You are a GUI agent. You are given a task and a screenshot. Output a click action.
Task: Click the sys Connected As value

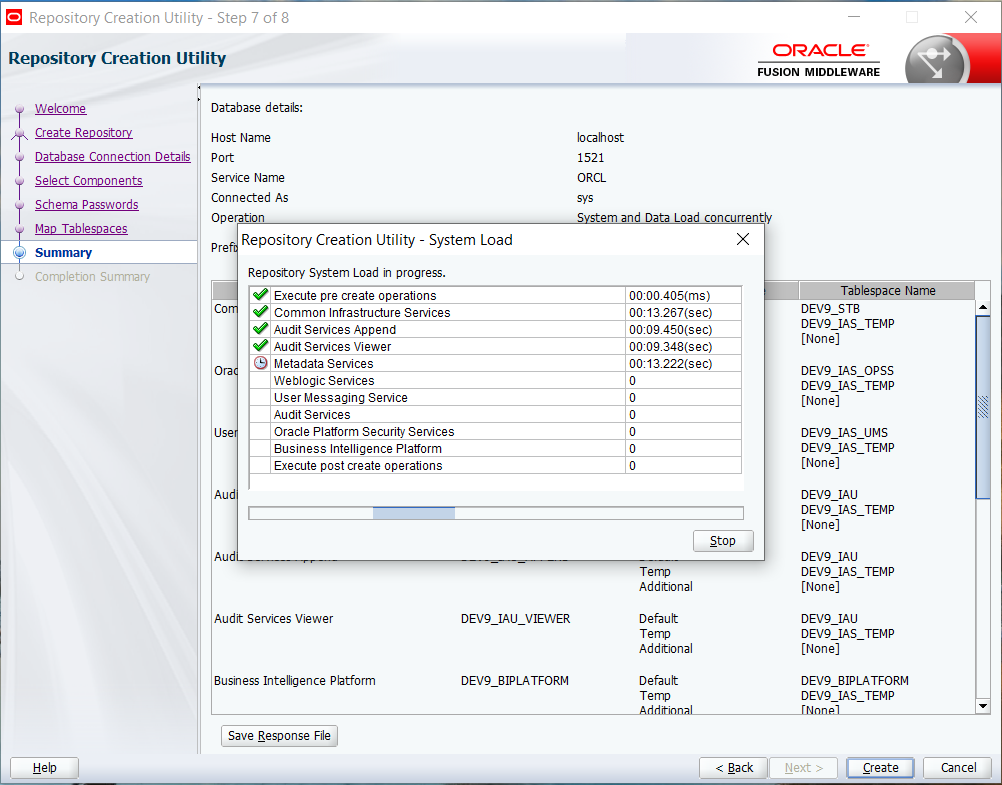[x=585, y=198]
